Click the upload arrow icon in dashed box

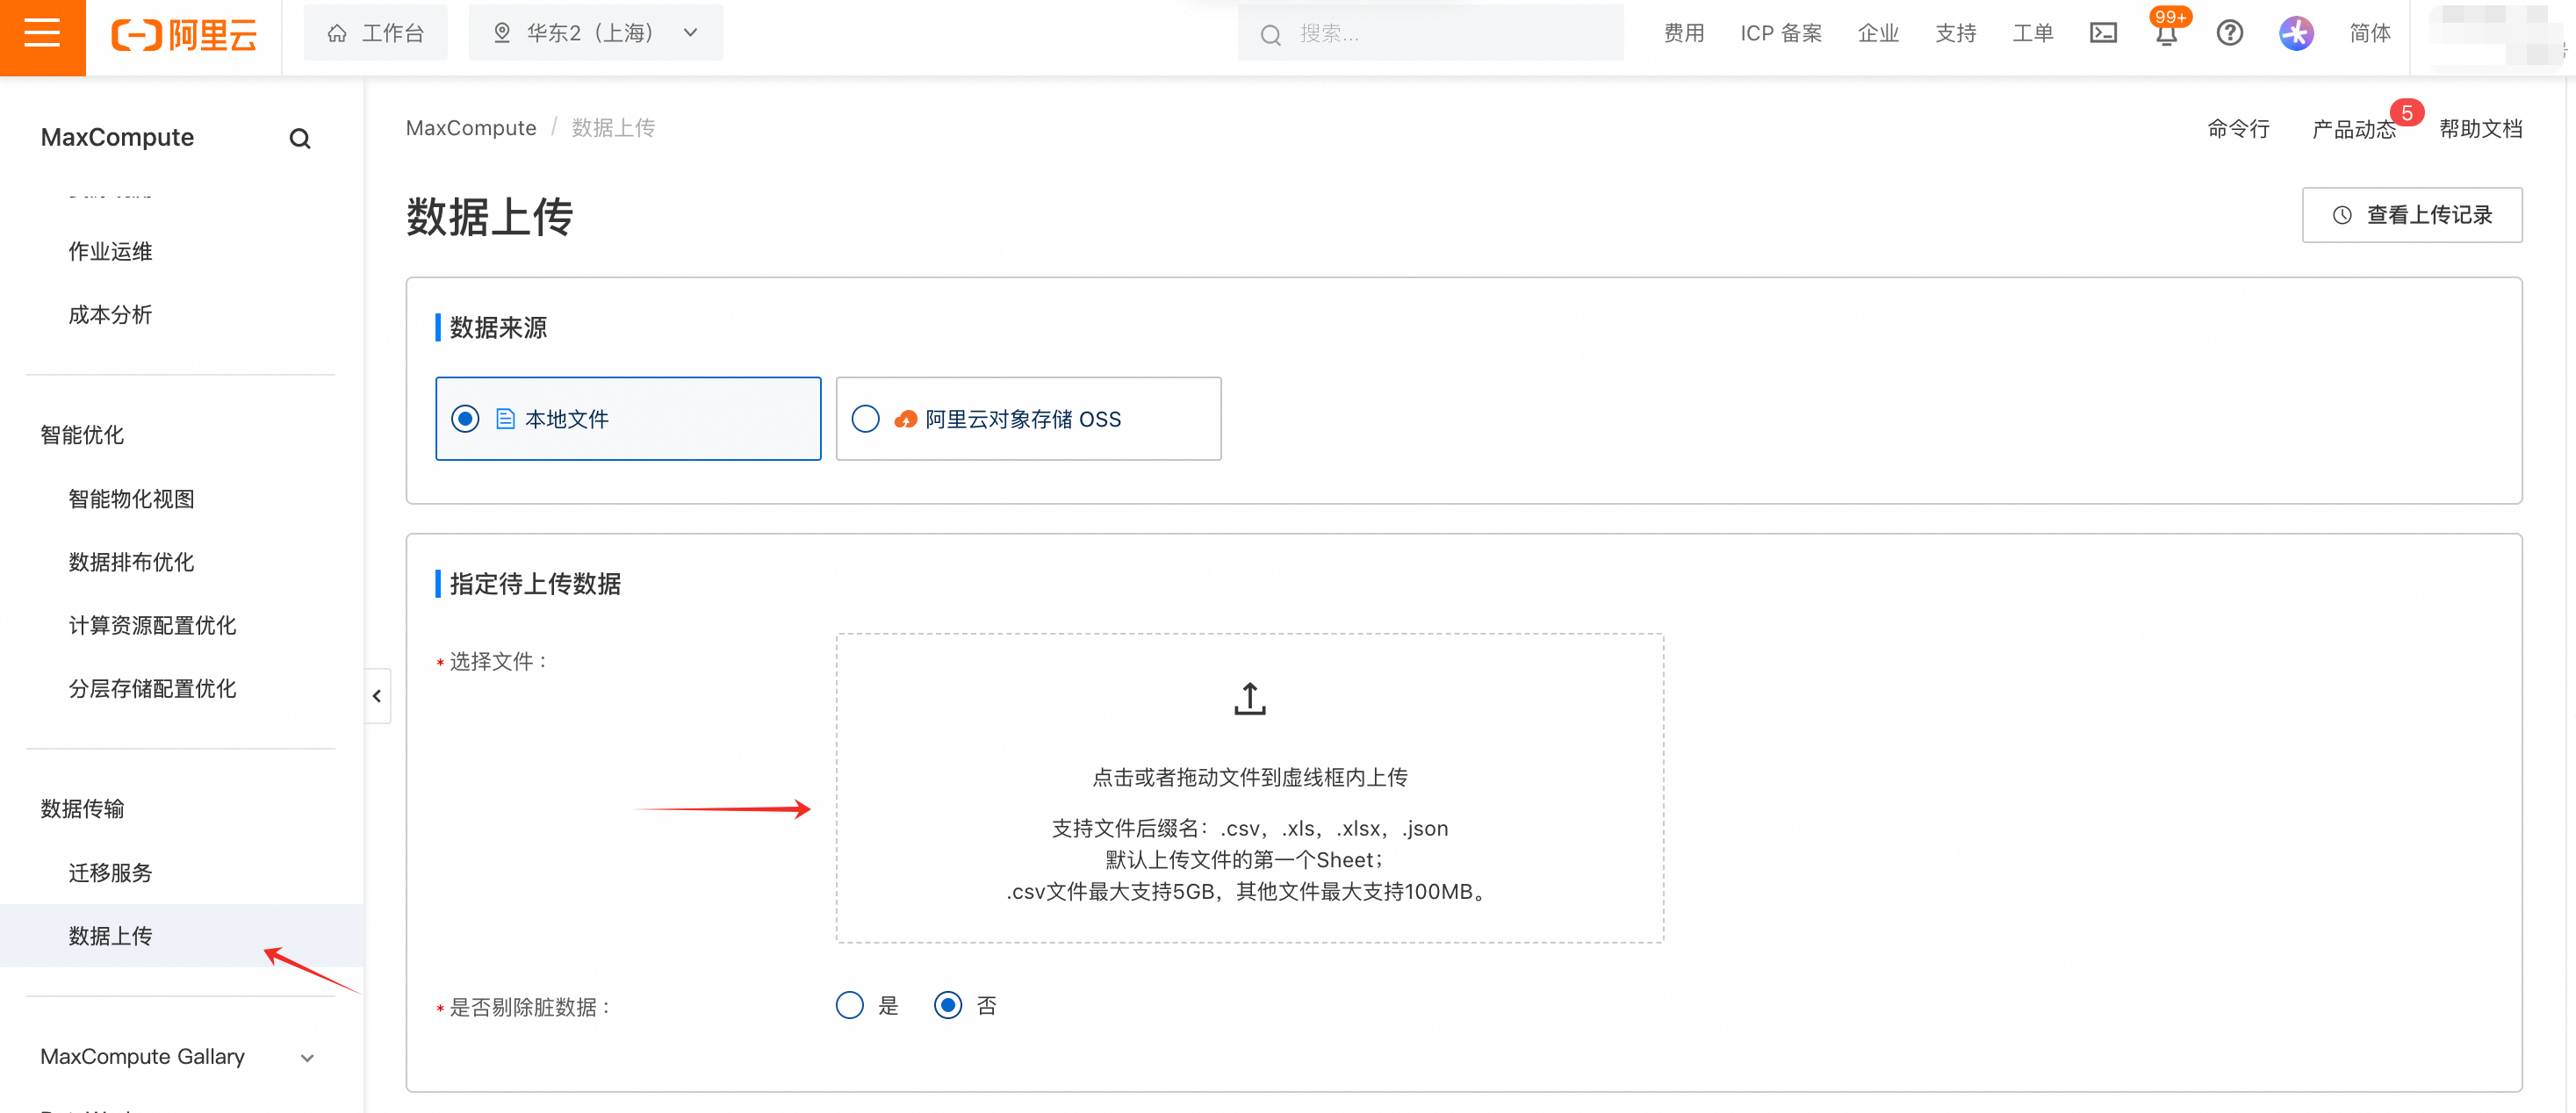click(1249, 699)
